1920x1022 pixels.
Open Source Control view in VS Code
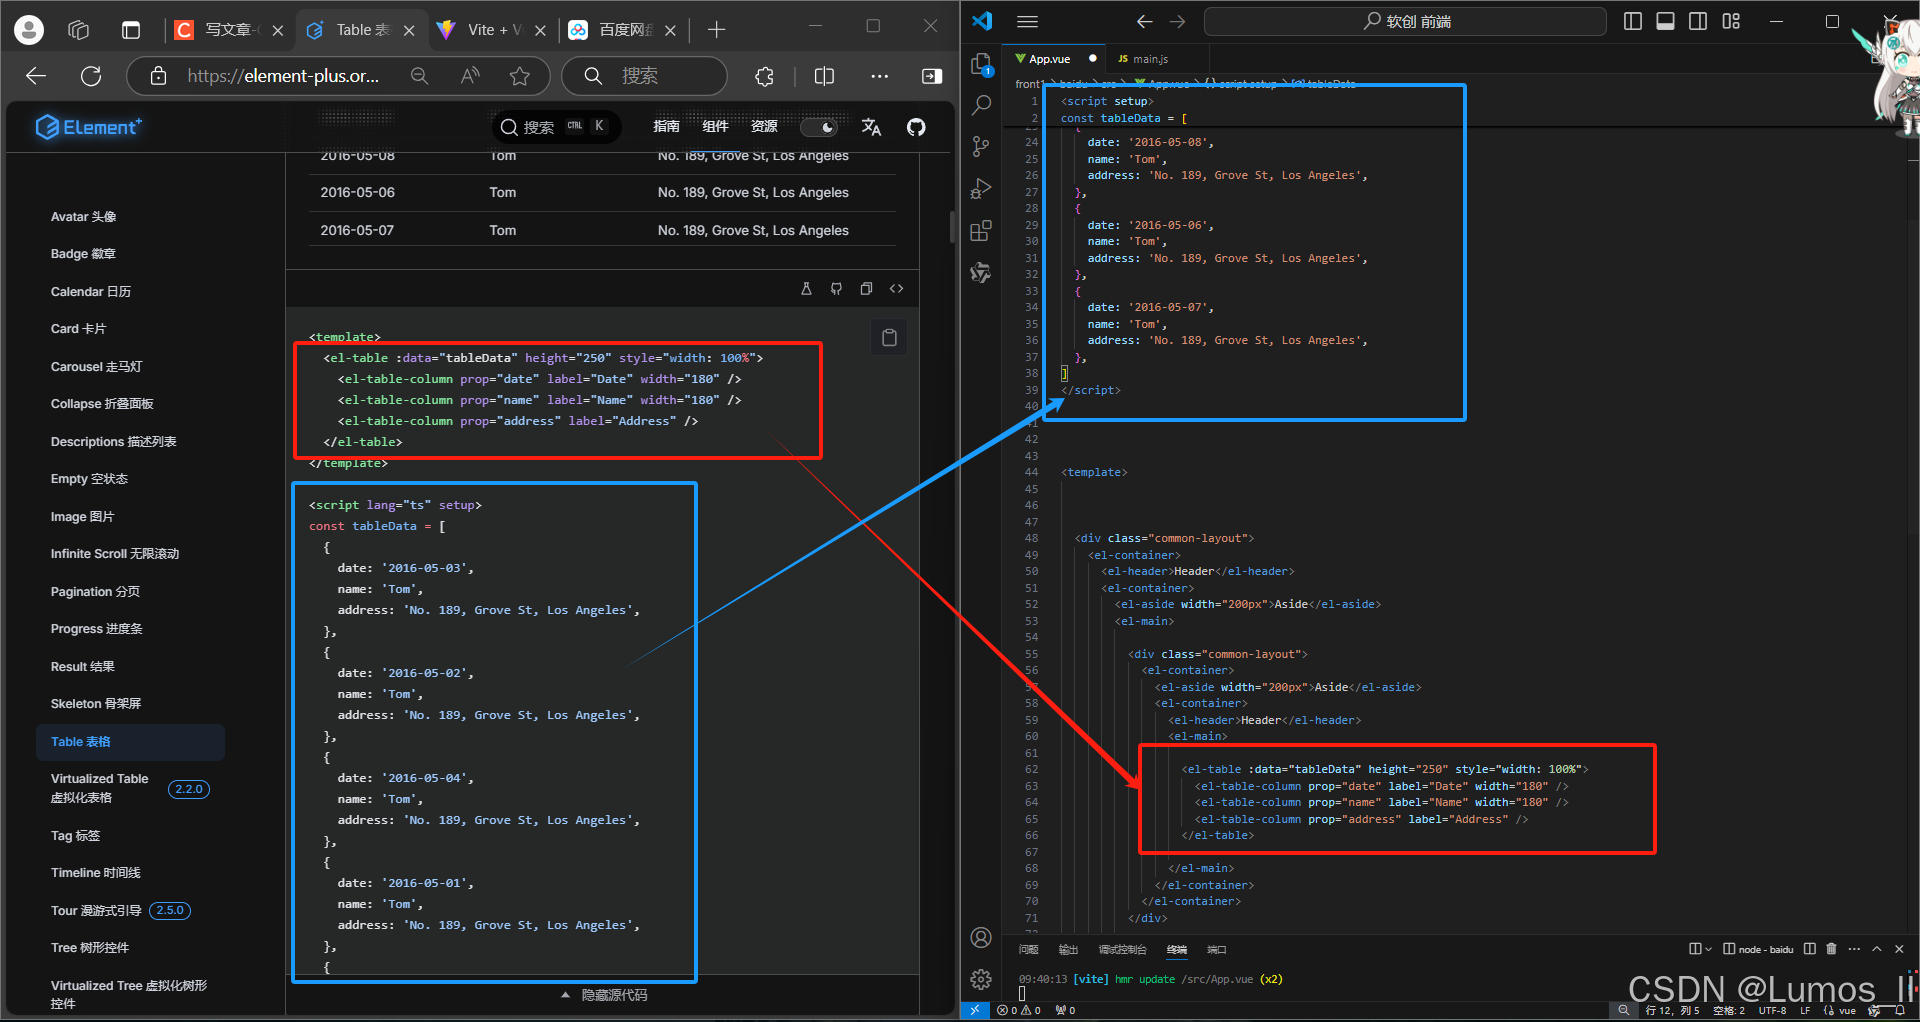tap(981, 147)
